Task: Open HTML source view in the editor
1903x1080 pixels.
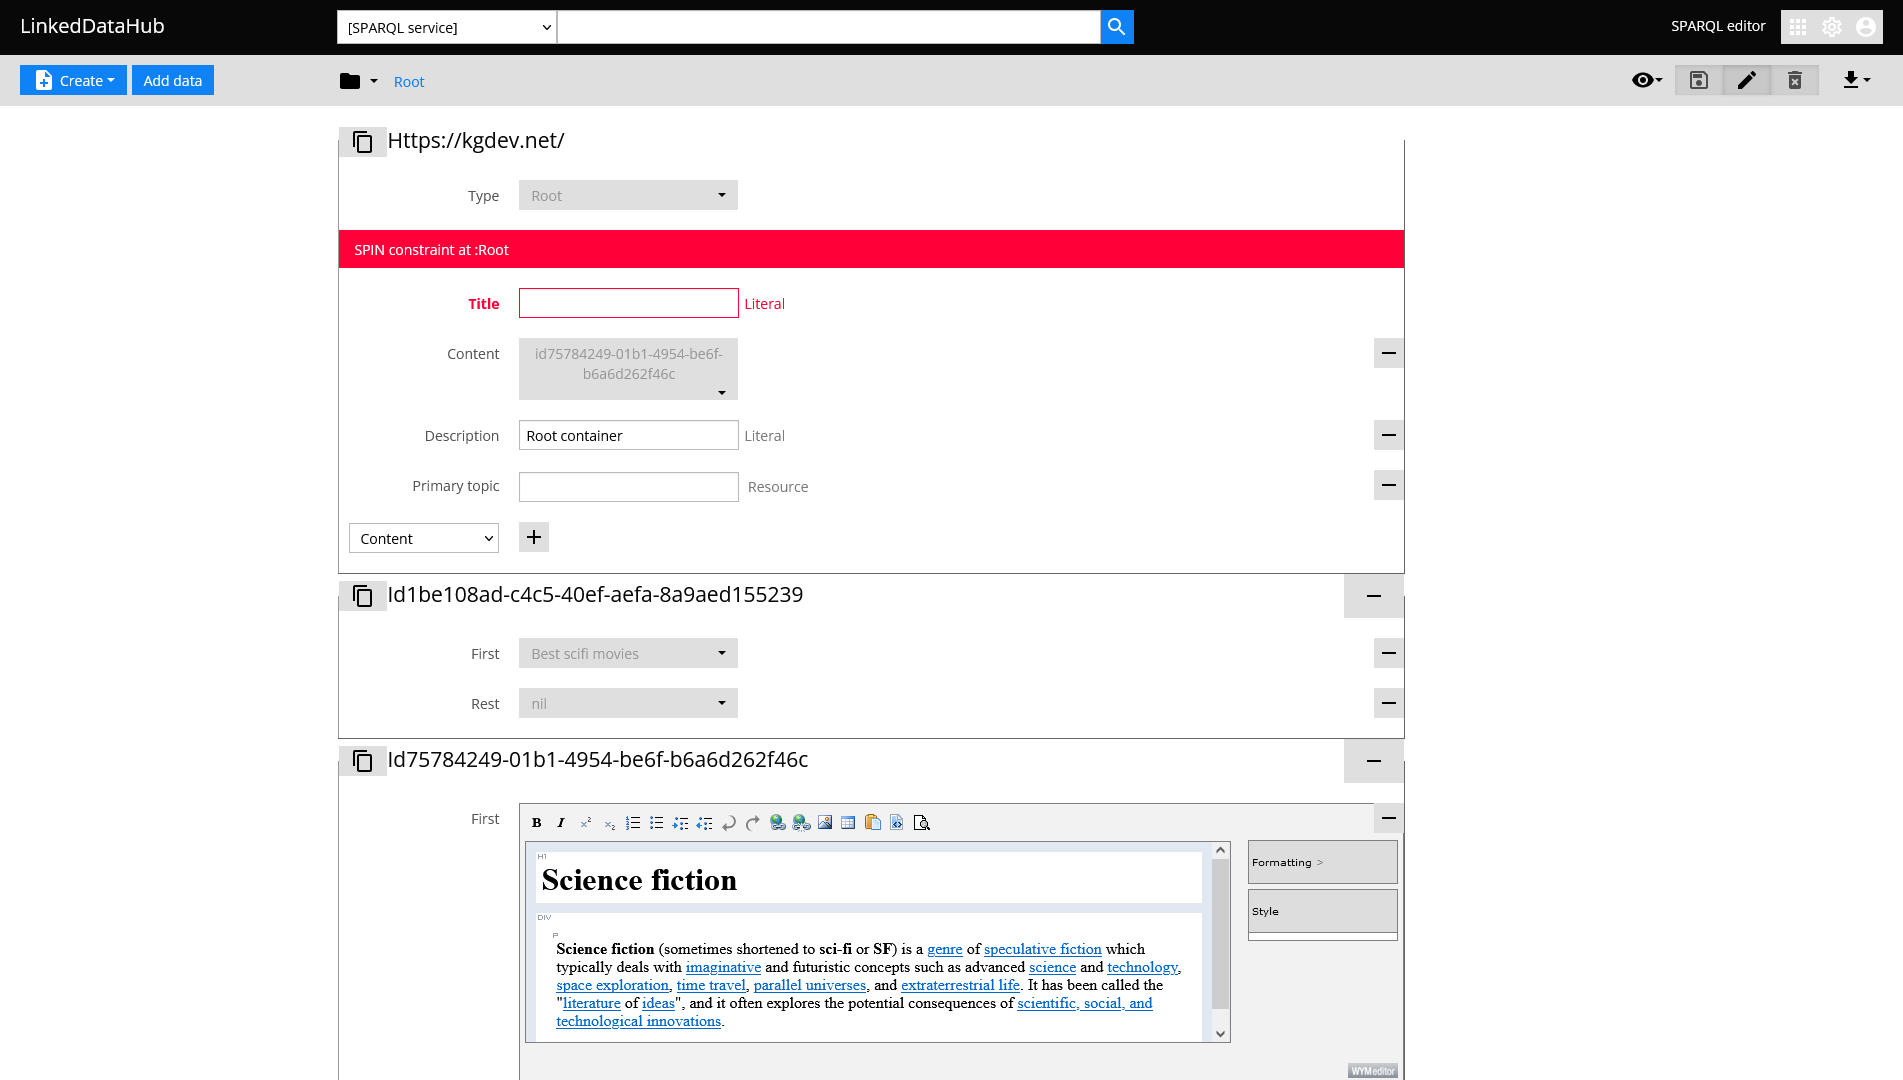Action: (898, 822)
